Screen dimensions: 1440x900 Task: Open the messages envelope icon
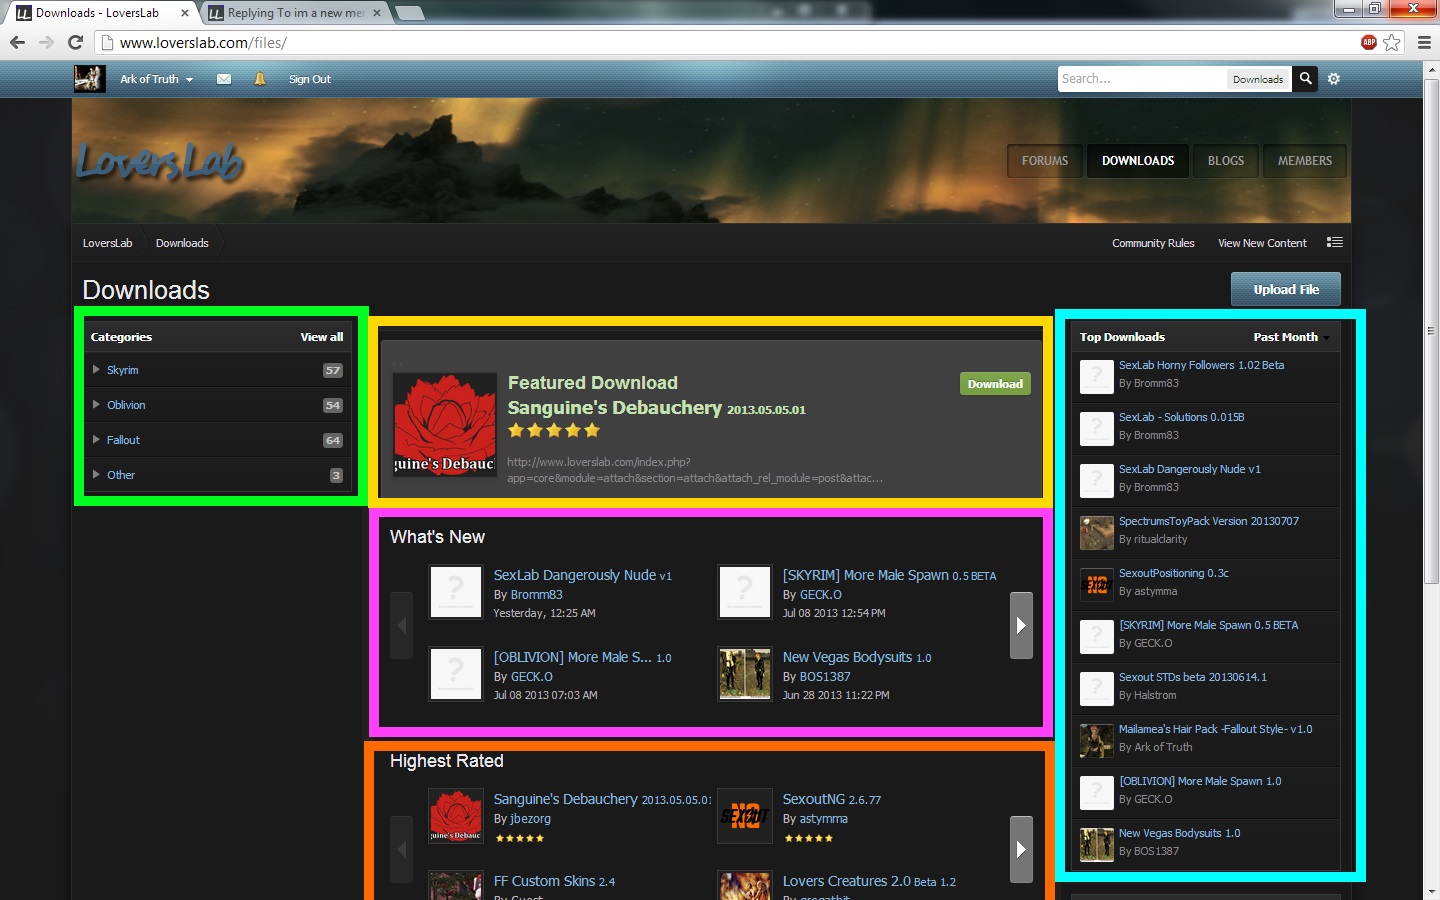coord(224,79)
